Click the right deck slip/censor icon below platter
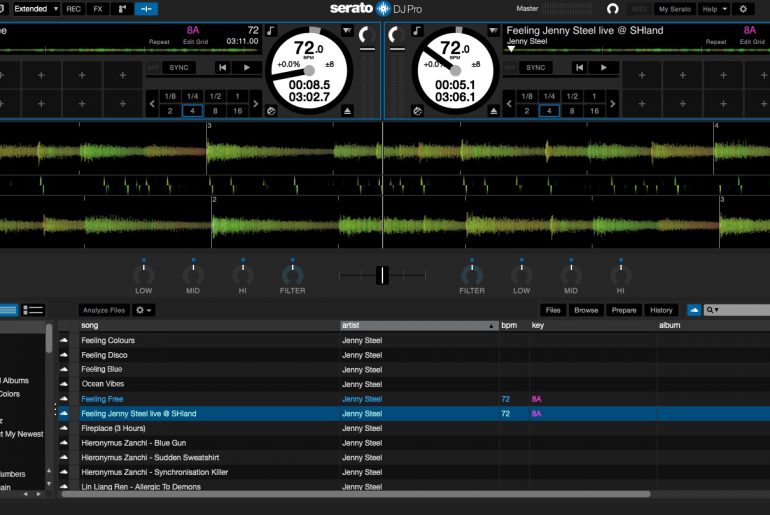 point(417,111)
